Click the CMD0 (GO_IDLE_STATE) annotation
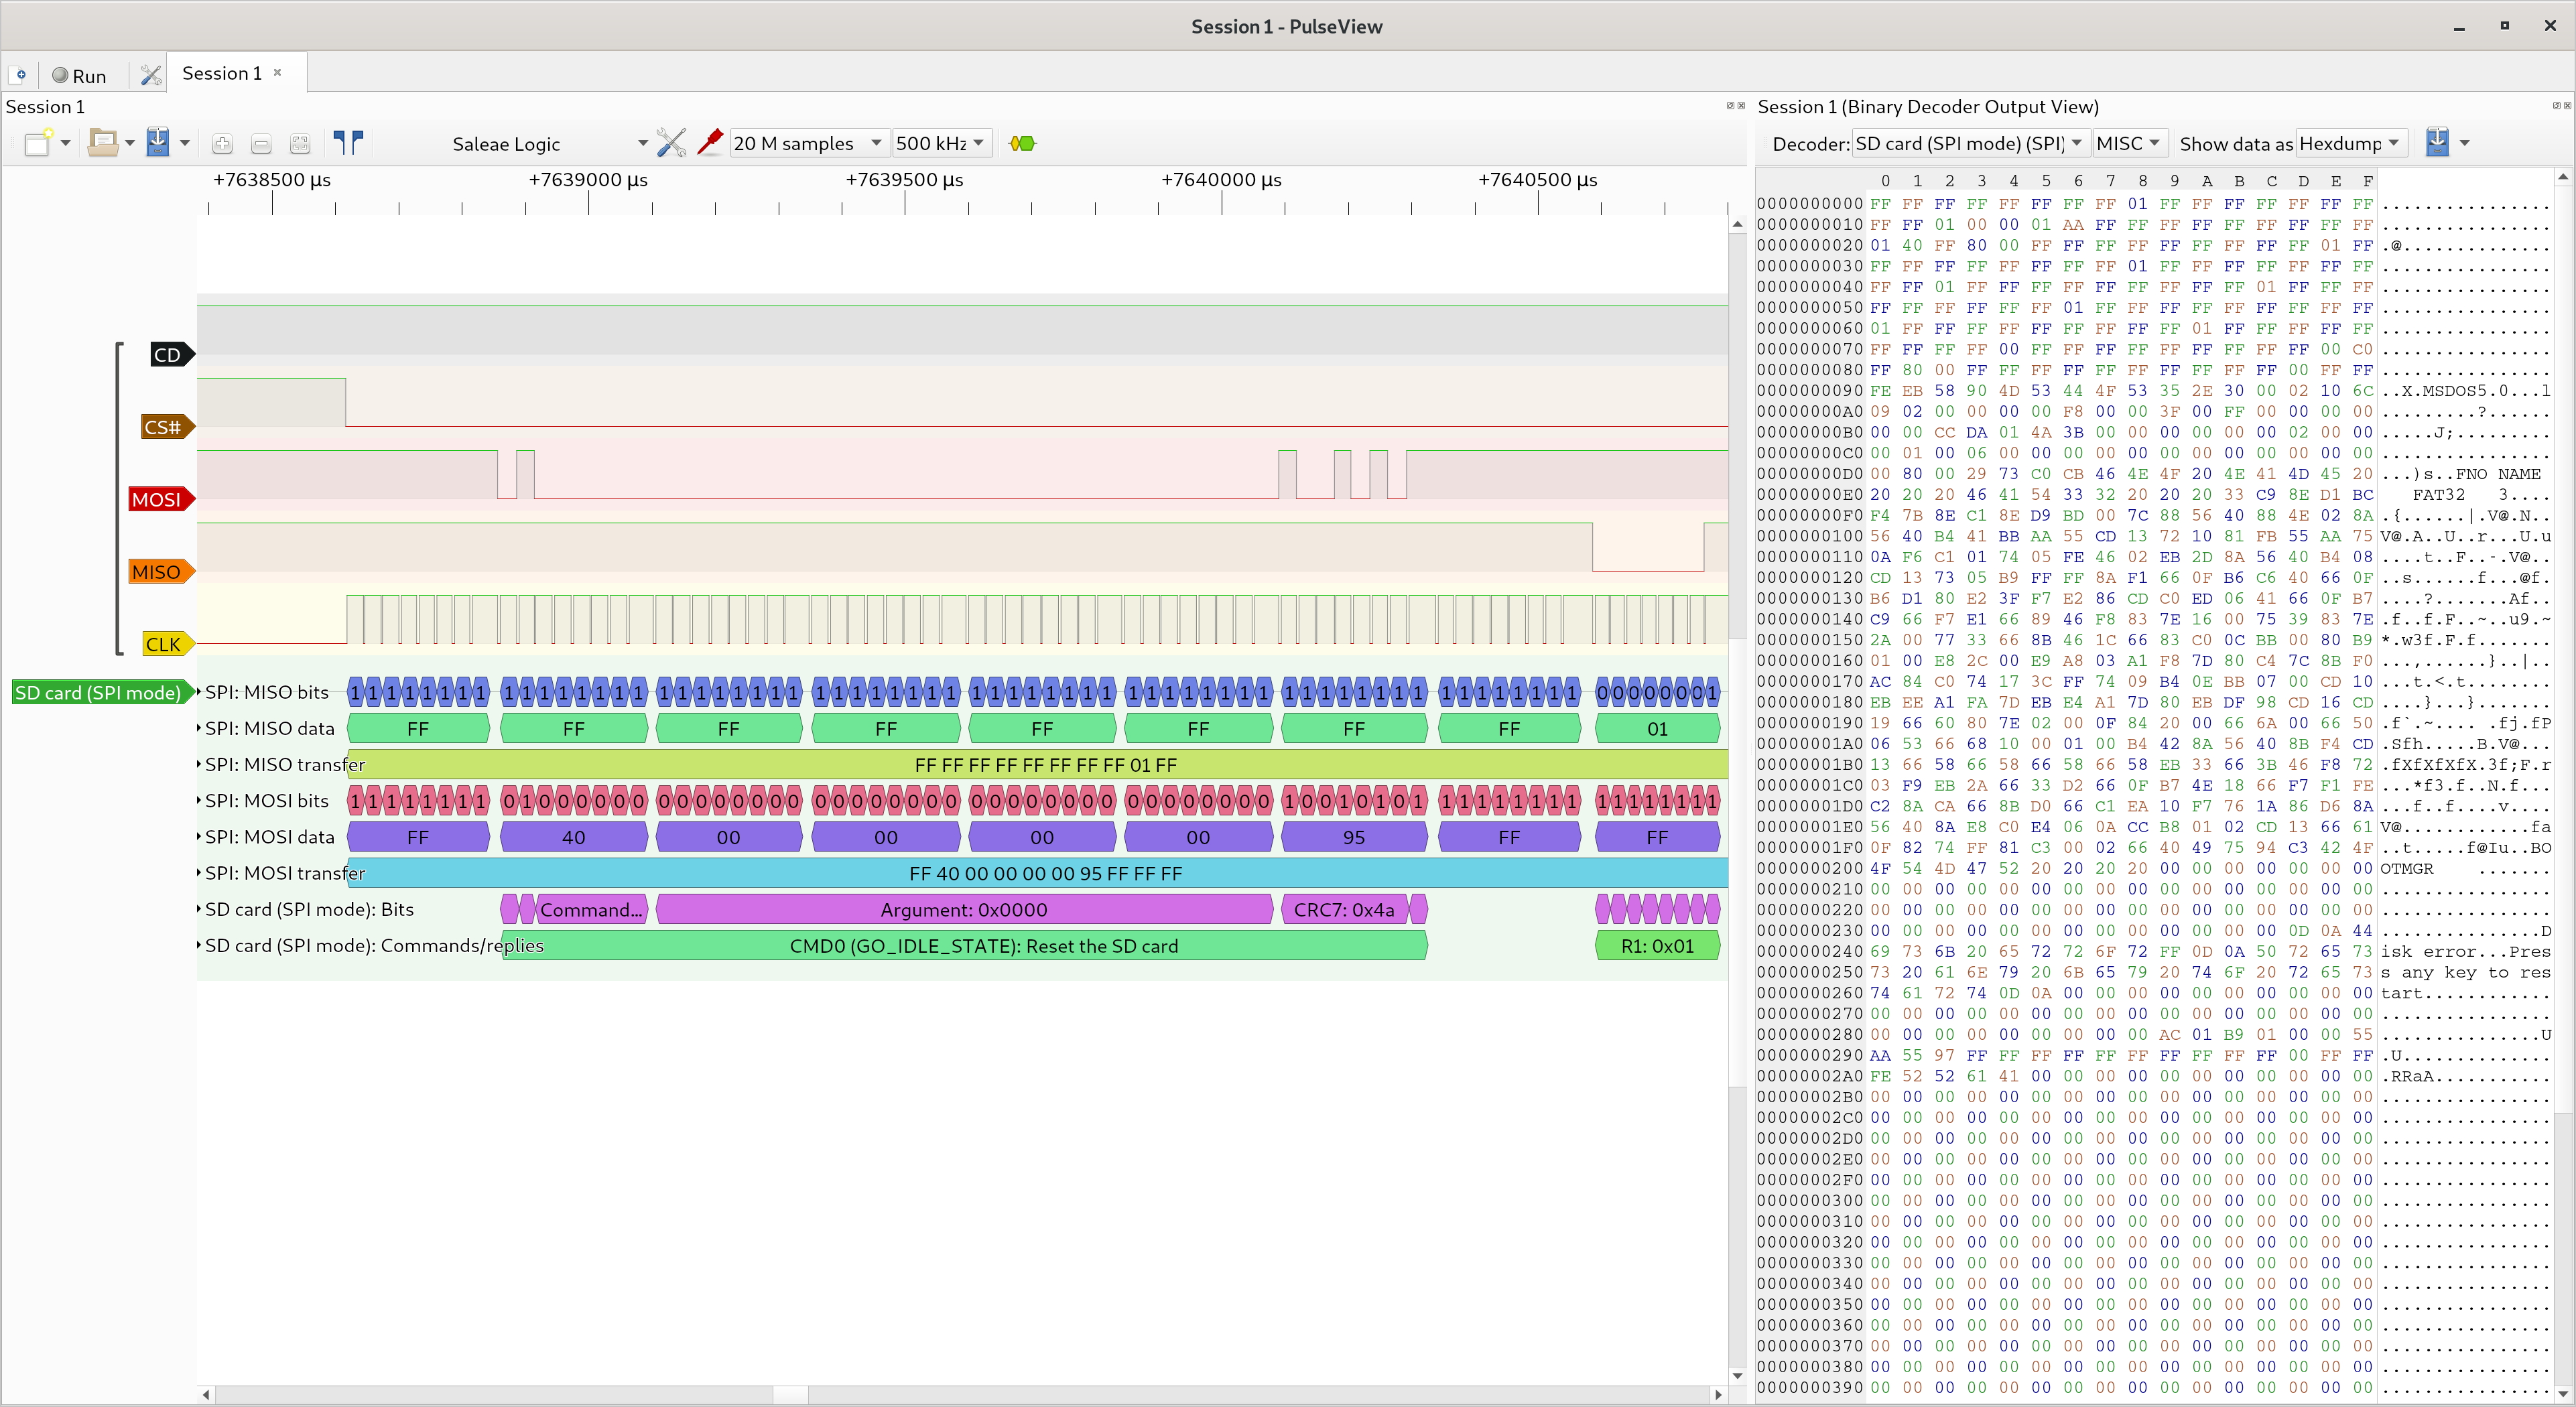The image size is (2576, 1407). 983,946
